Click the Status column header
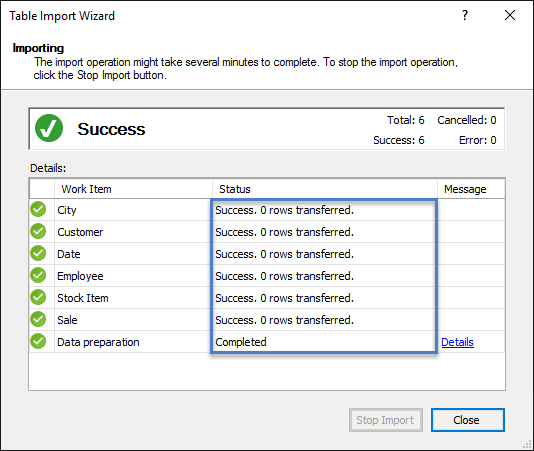534x451 pixels. 325,189
